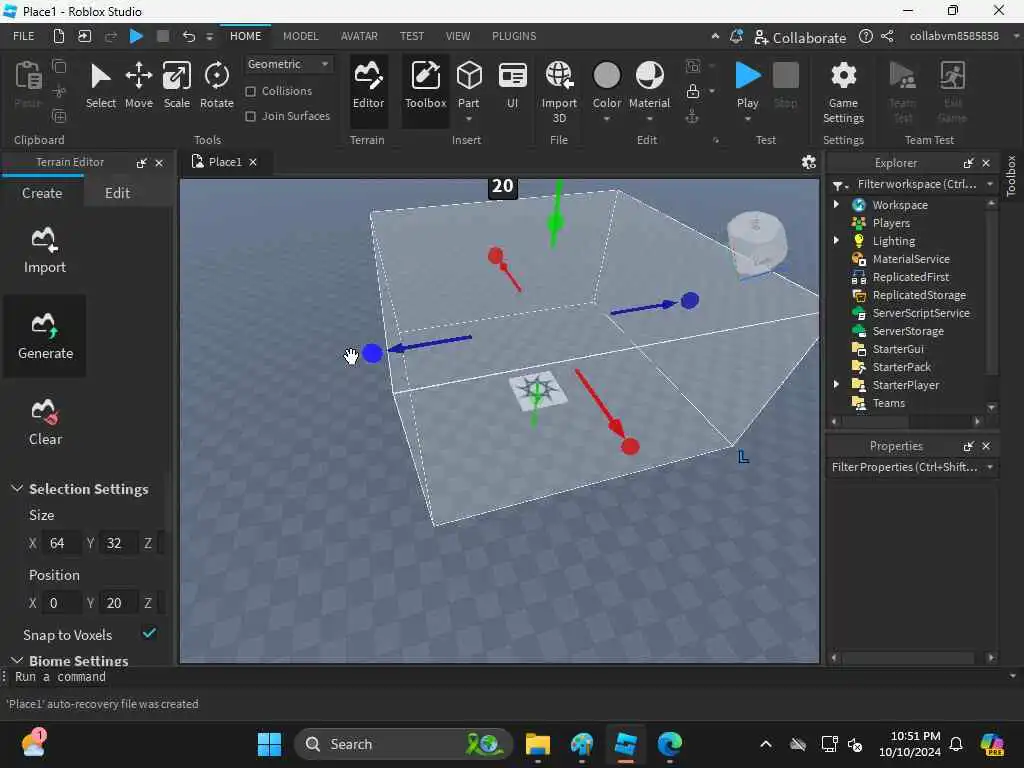Open the vertical Toolbox side tab
1024x768 pixels.
pyautogui.click(x=1011, y=176)
